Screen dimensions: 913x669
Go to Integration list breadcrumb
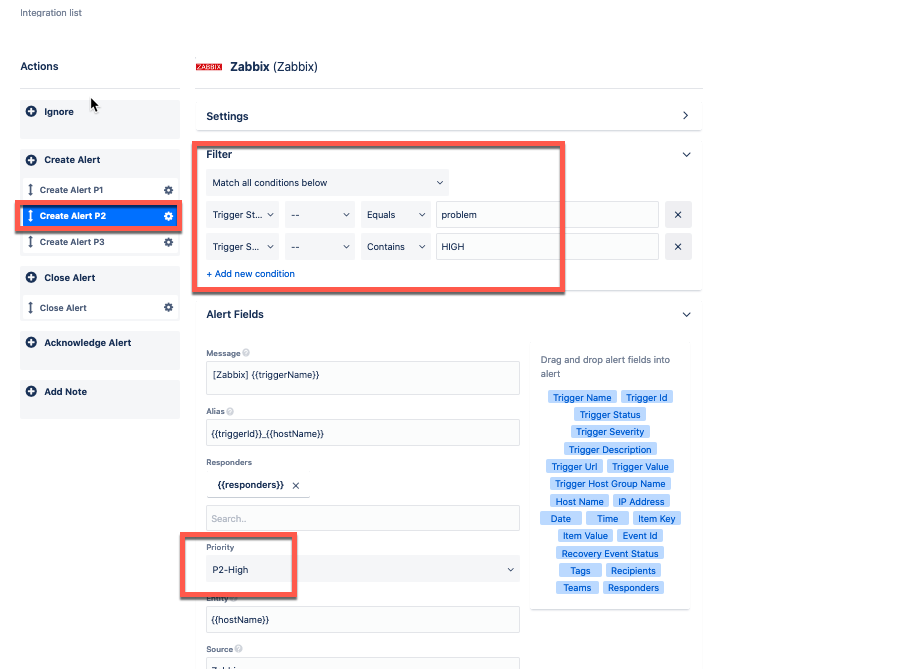tap(51, 12)
